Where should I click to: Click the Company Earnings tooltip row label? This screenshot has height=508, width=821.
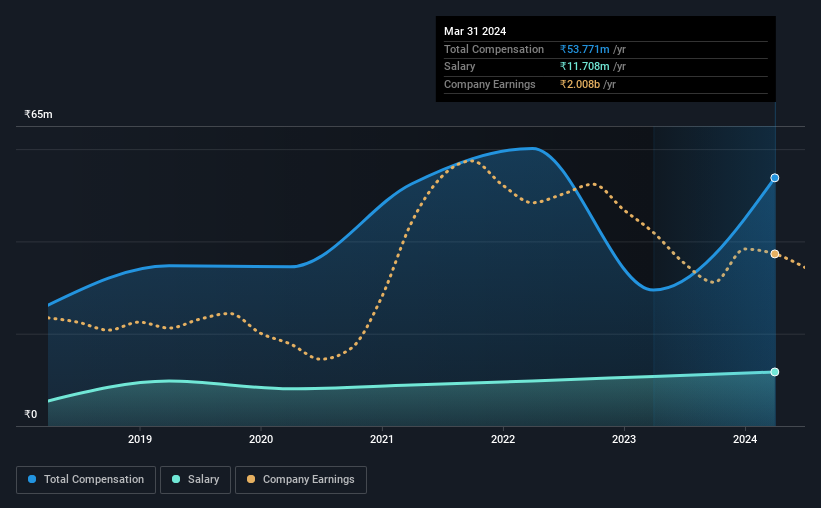[490, 84]
